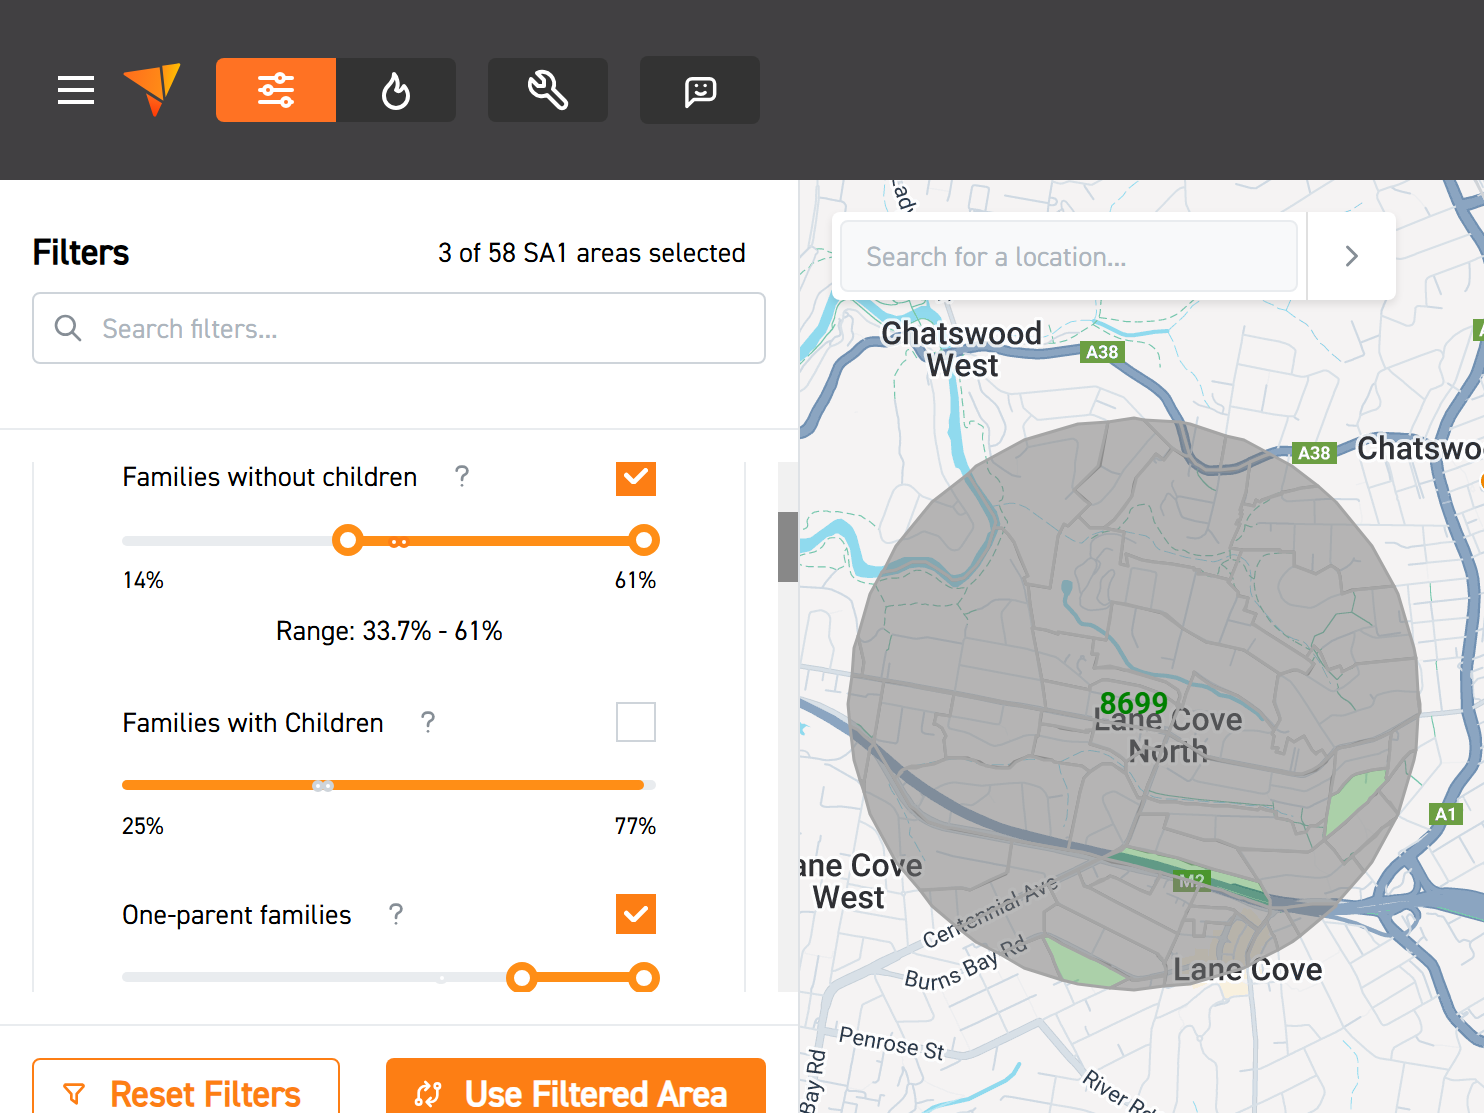The height and width of the screenshot is (1113, 1484).
Task: Show help for One-parent families
Action: pos(396,915)
